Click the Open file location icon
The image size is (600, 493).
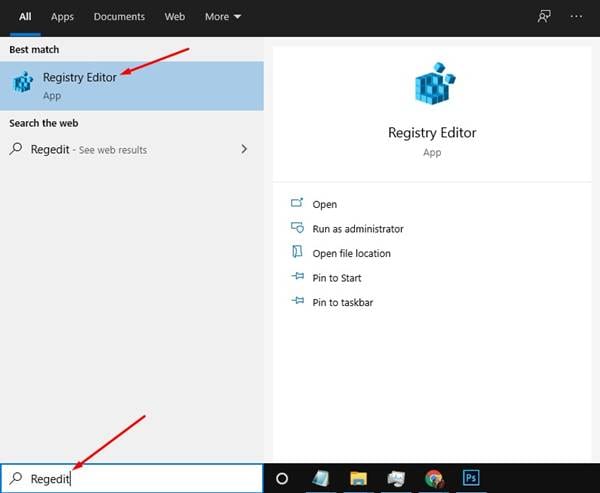click(297, 252)
